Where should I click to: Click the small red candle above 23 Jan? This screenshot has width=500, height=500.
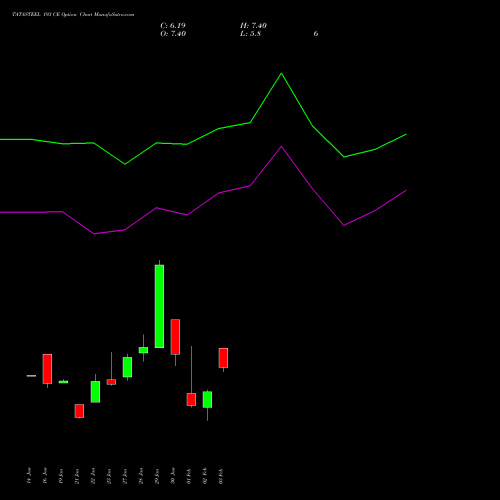pos(111,382)
